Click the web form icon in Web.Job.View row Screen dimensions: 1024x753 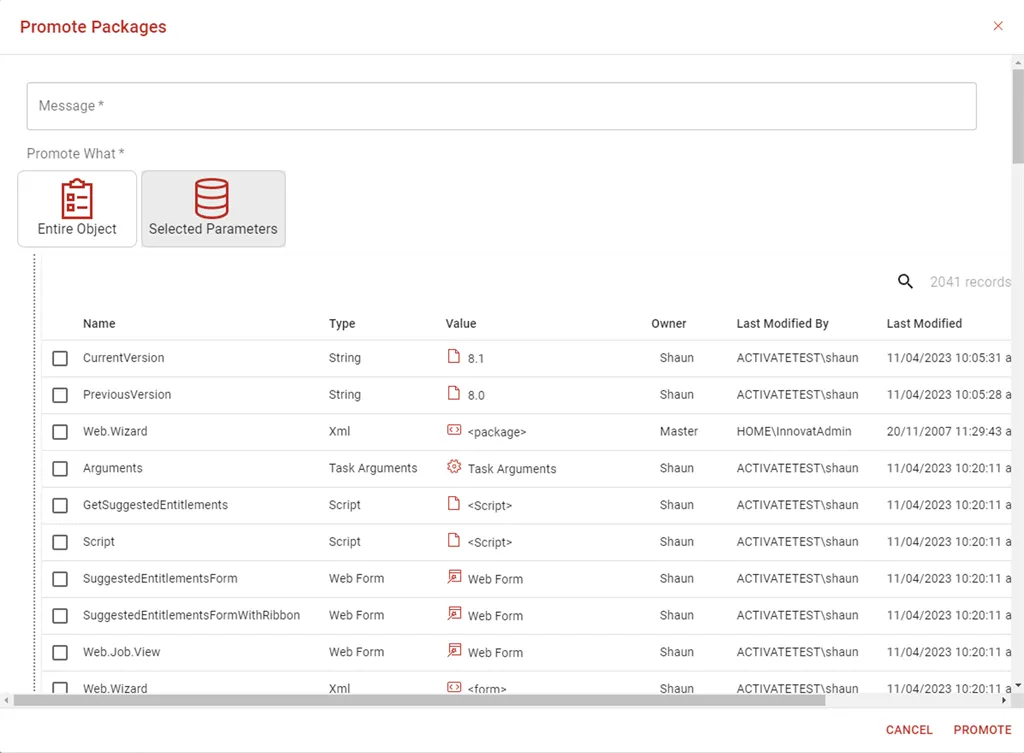coord(454,650)
